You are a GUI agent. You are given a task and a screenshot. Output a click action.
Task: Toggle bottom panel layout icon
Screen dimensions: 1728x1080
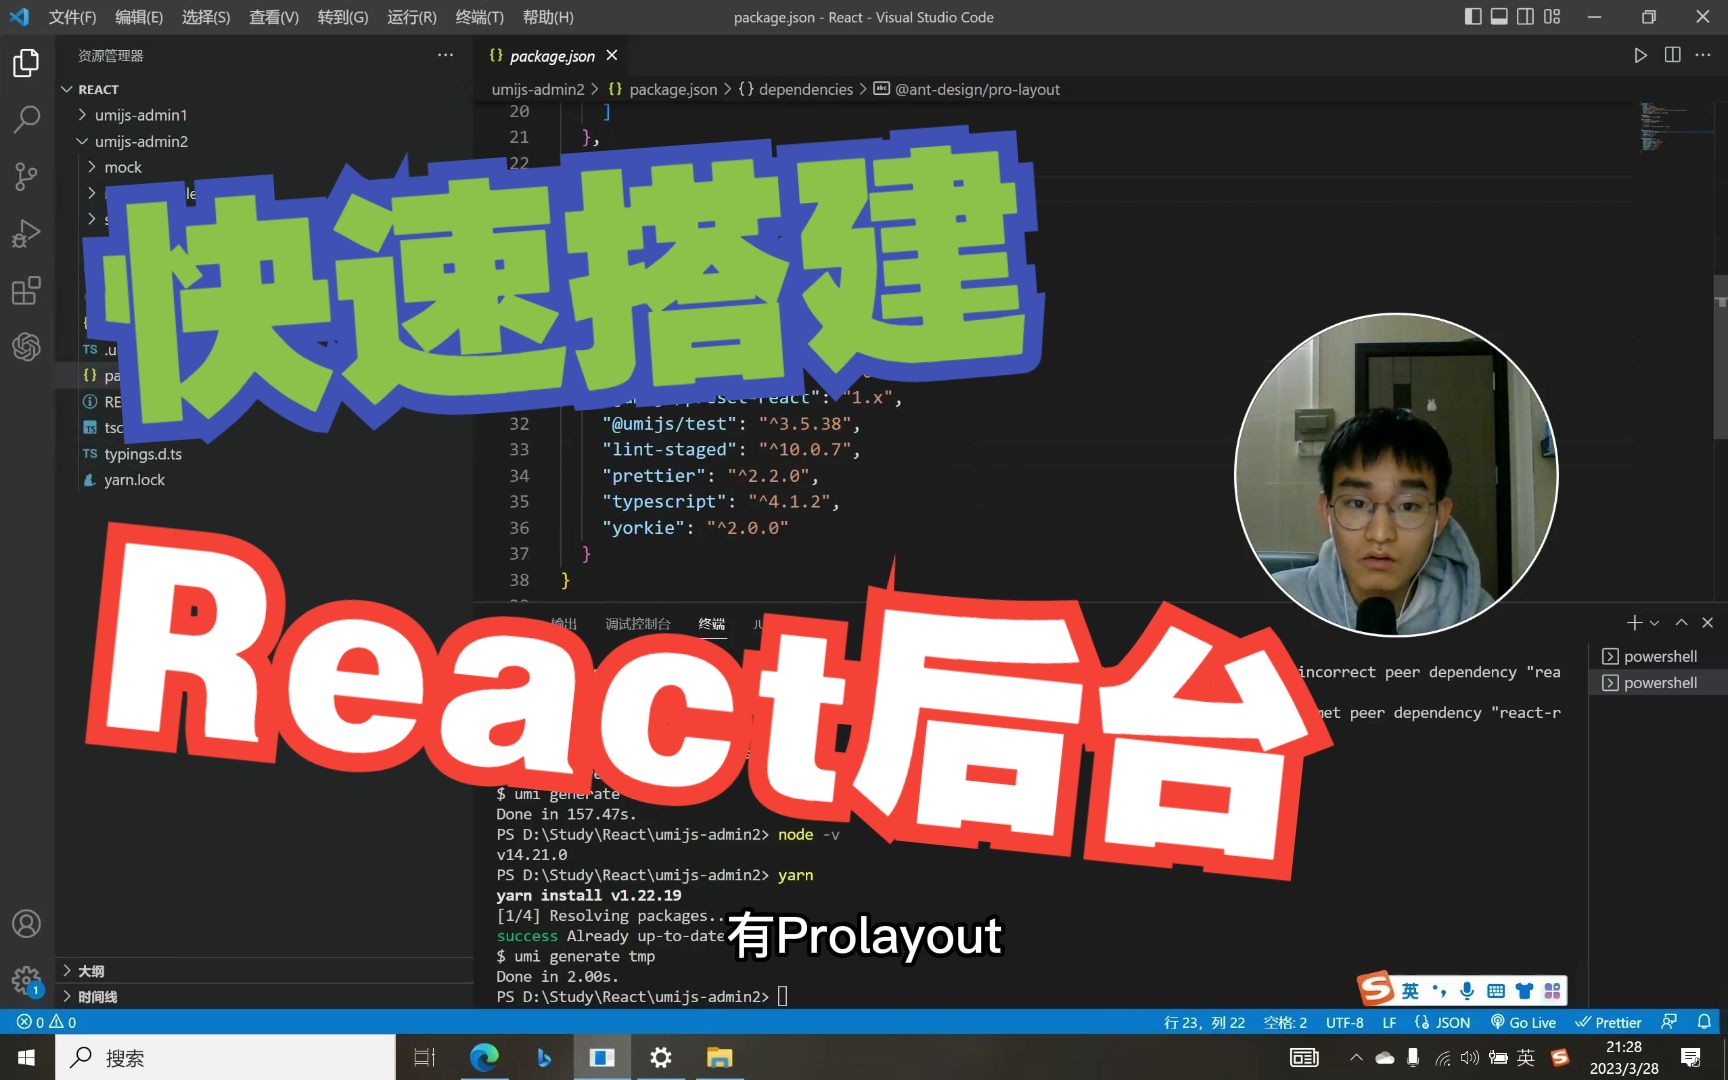[x=1499, y=16]
